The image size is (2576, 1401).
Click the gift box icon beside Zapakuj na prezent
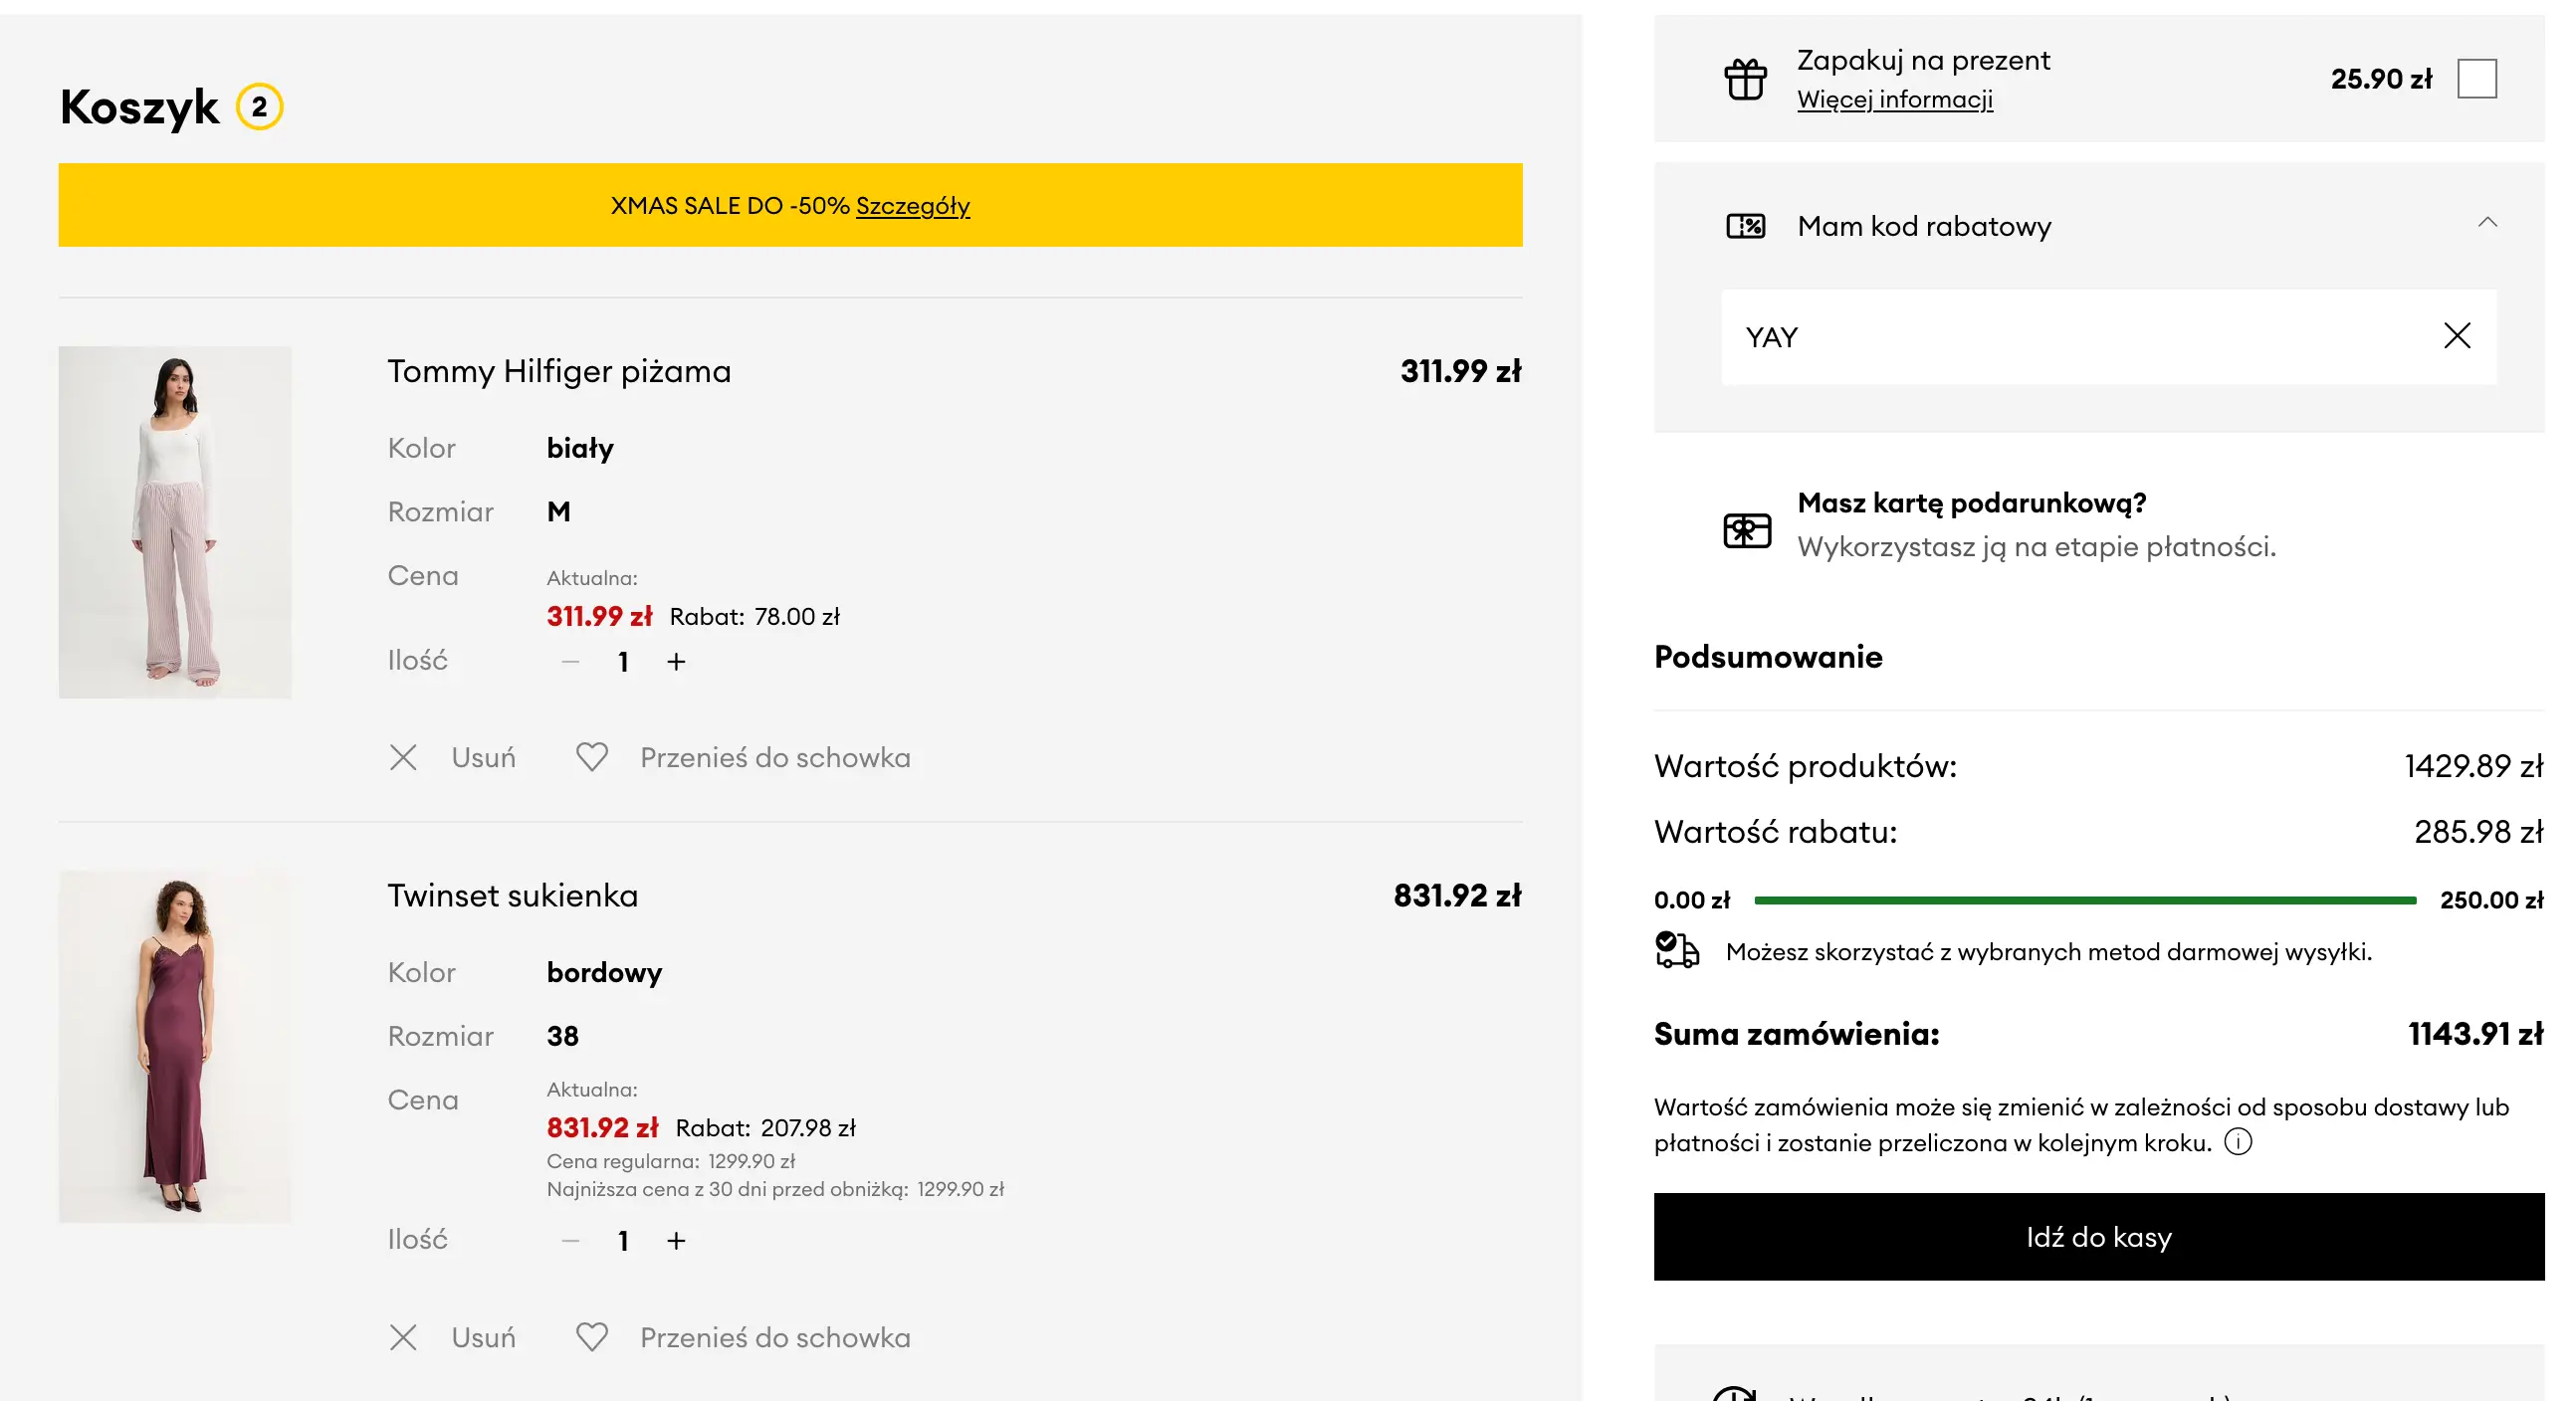[x=1745, y=79]
